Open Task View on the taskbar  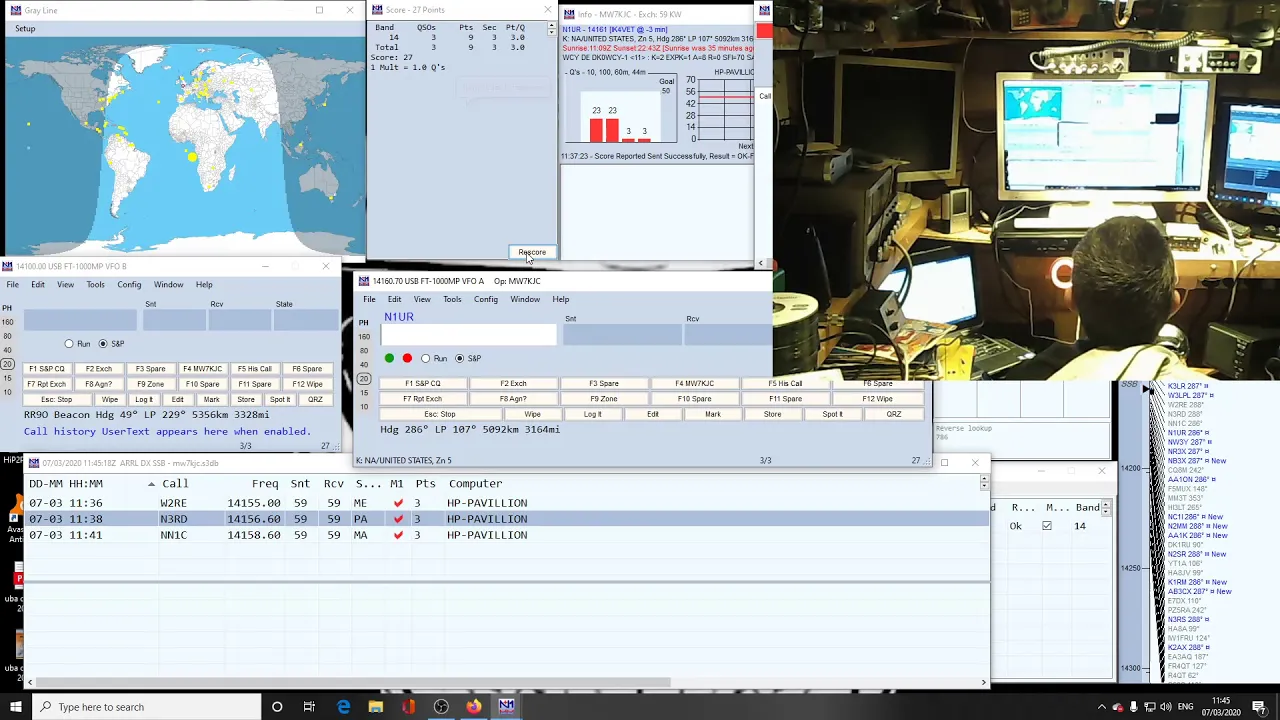(309, 707)
